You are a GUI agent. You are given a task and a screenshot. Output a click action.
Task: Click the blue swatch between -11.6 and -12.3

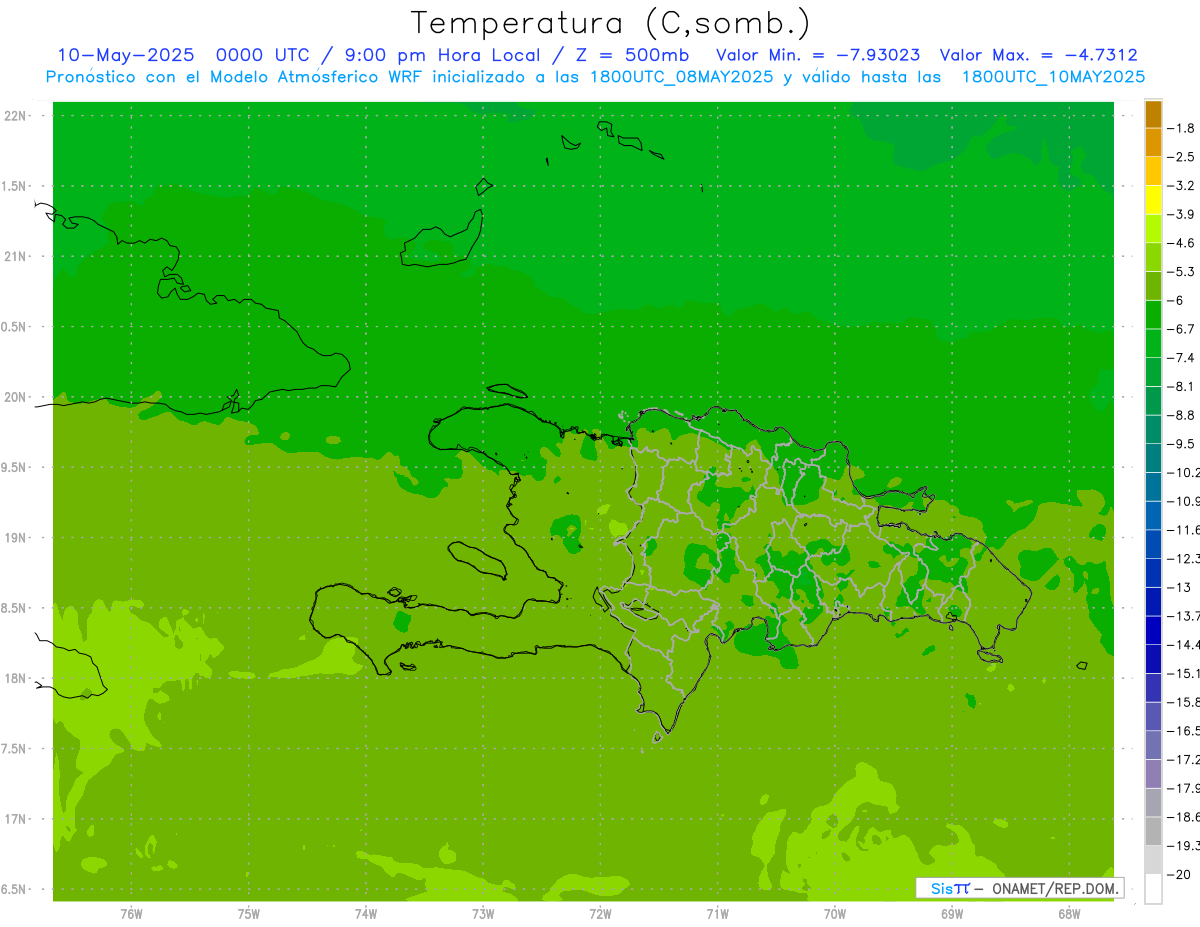click(1153, 544)
